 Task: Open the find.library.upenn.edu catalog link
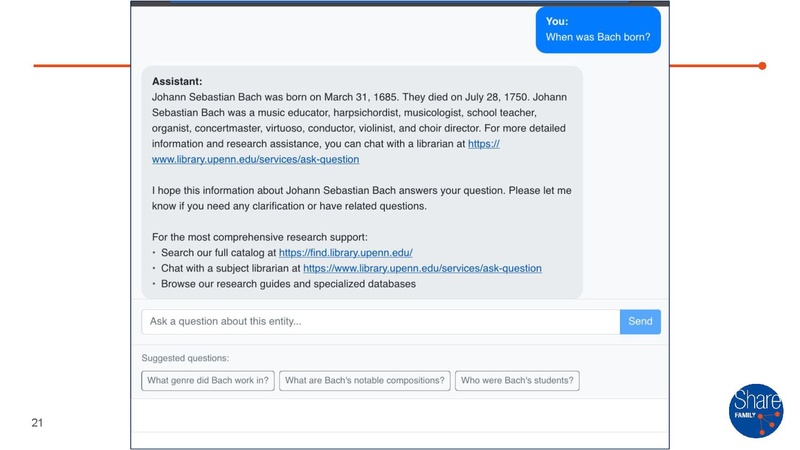click(x=345, y=253)
